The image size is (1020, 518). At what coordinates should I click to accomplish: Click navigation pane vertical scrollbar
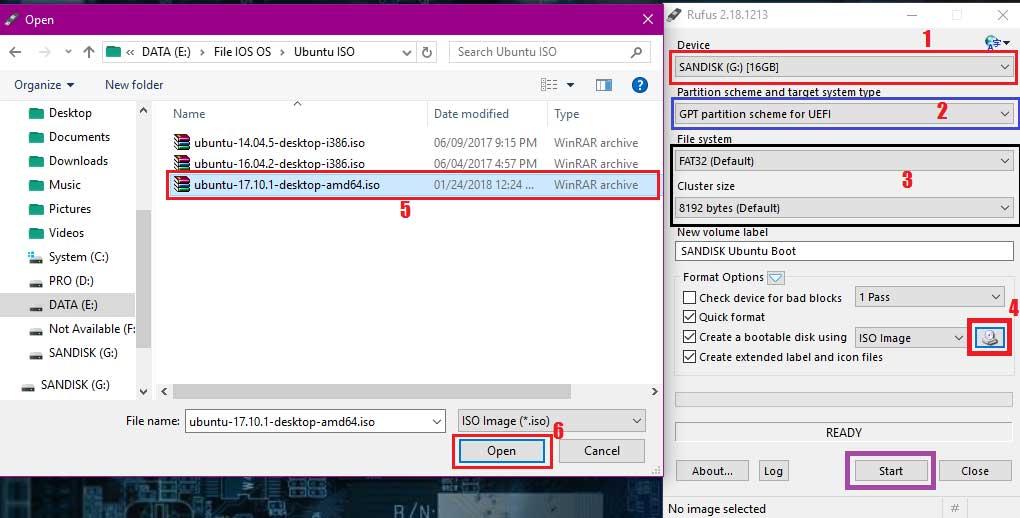click(x=143, y=279)
